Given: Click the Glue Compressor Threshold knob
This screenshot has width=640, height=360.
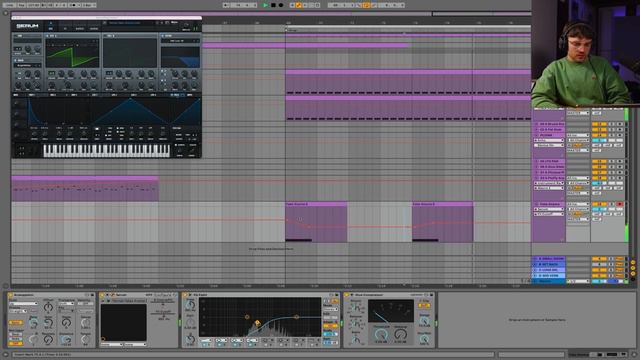Looking at the screenshot, I should tap(381, 335).
